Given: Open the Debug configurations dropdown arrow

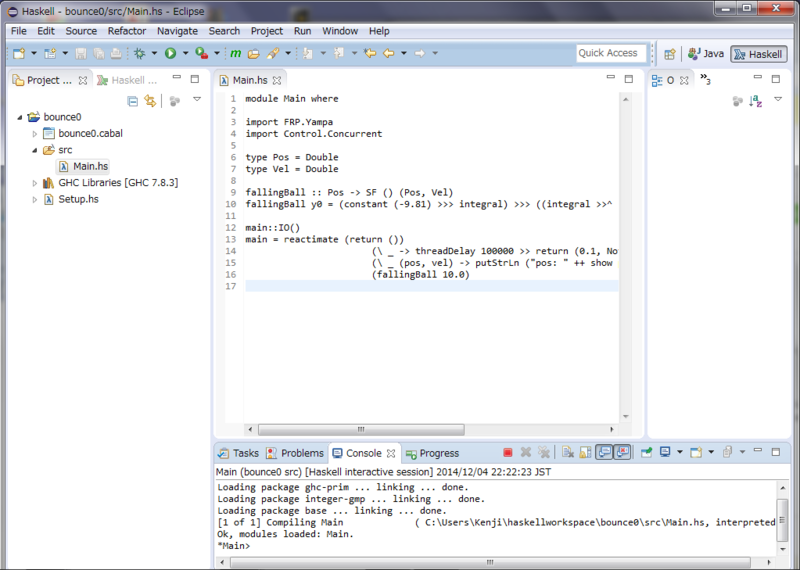Looking at the screenshot, I should coord(154,53).
